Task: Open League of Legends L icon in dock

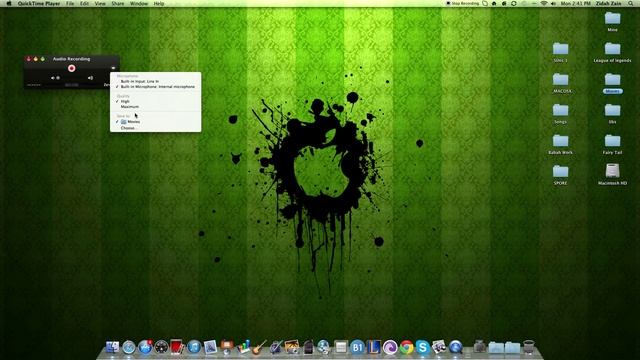Action: coord(373,347)
